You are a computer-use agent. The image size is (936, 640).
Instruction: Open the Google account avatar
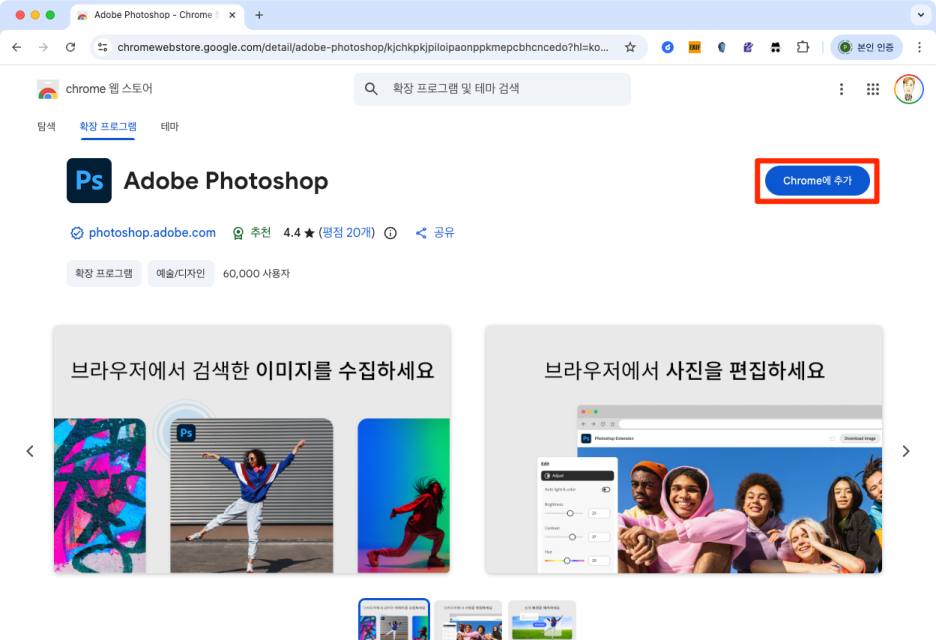tap(909, 89)
